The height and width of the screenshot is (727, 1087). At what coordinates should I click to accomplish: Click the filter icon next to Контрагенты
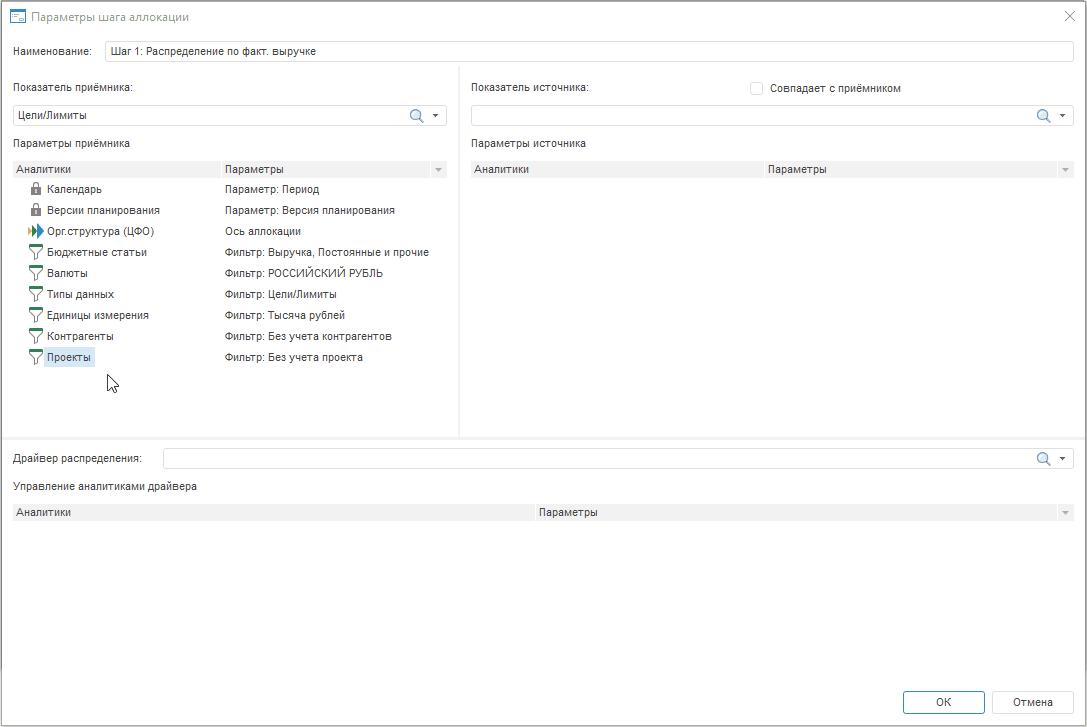click(x=36, y=336)
